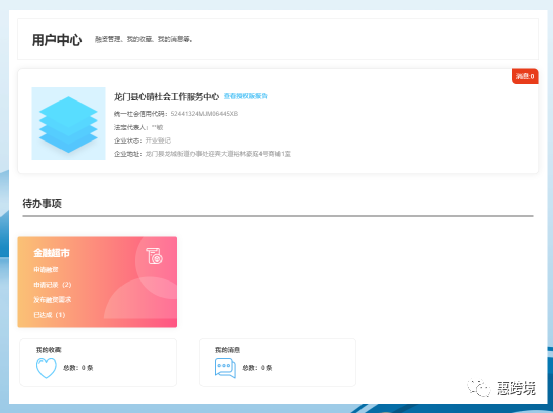The image size is (553, 413).
Task: Click the 企业地址 address line
Action: tap(202, 154)
